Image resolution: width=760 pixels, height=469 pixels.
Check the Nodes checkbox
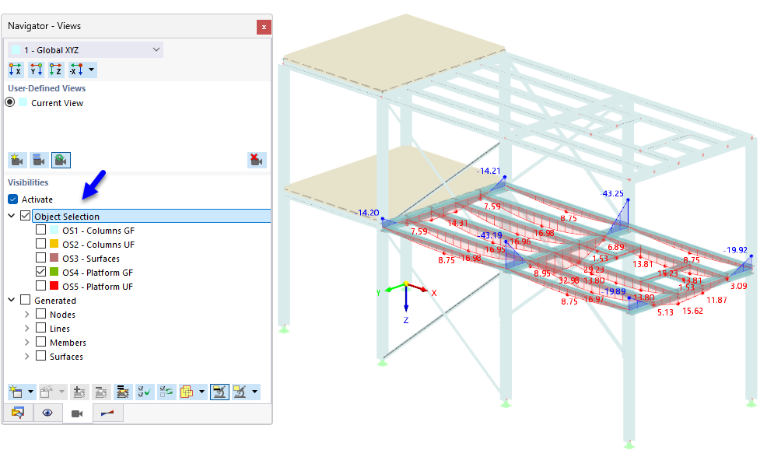tap(41, 314)
